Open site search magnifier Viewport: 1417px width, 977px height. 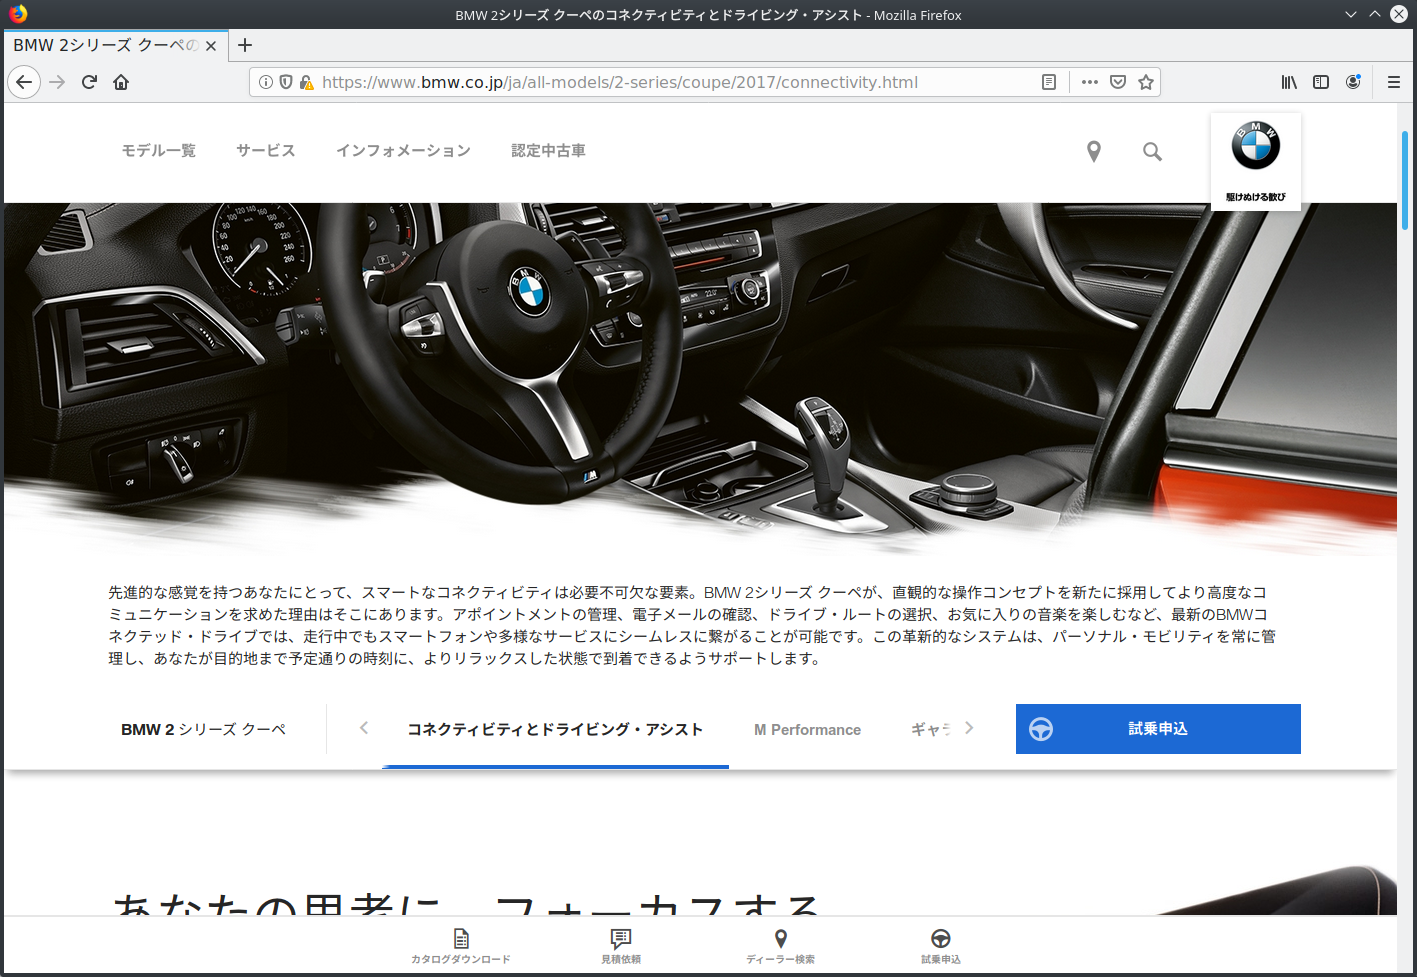coord(1152,151)
